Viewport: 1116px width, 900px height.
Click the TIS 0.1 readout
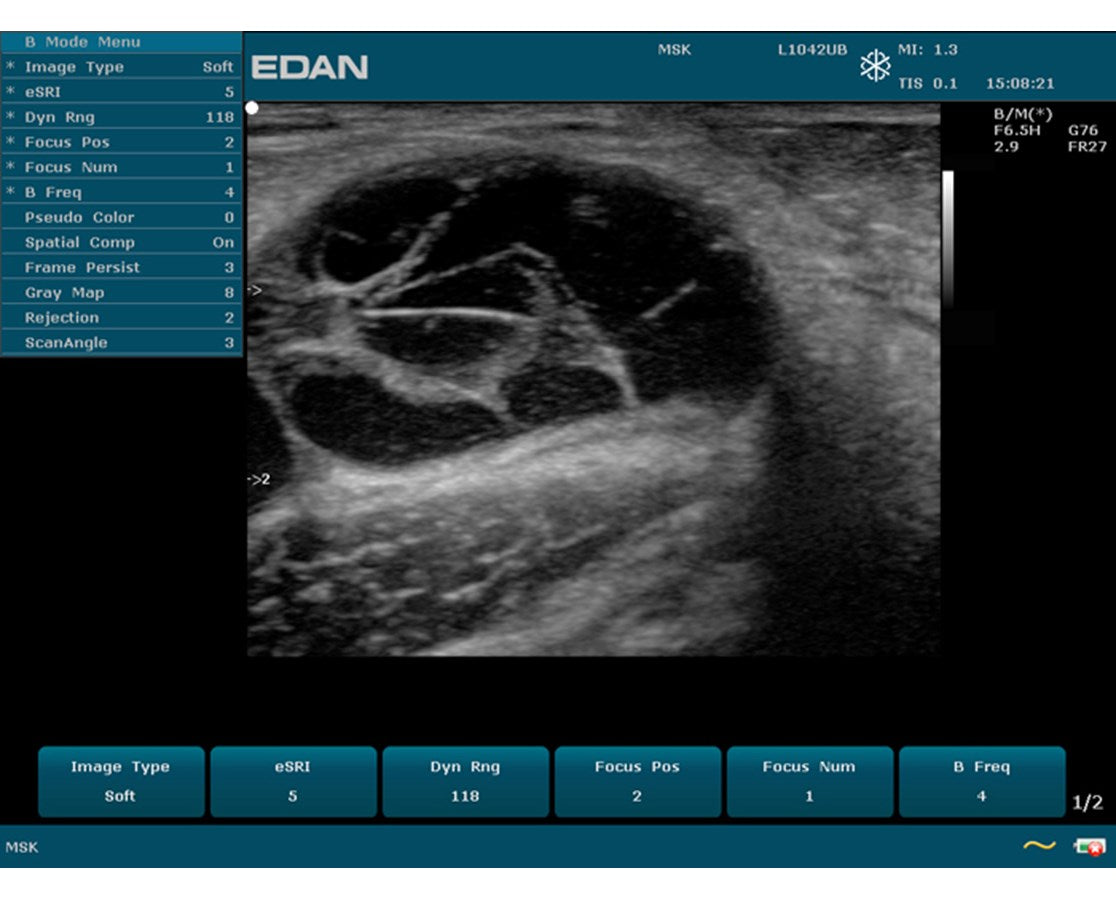927,83
